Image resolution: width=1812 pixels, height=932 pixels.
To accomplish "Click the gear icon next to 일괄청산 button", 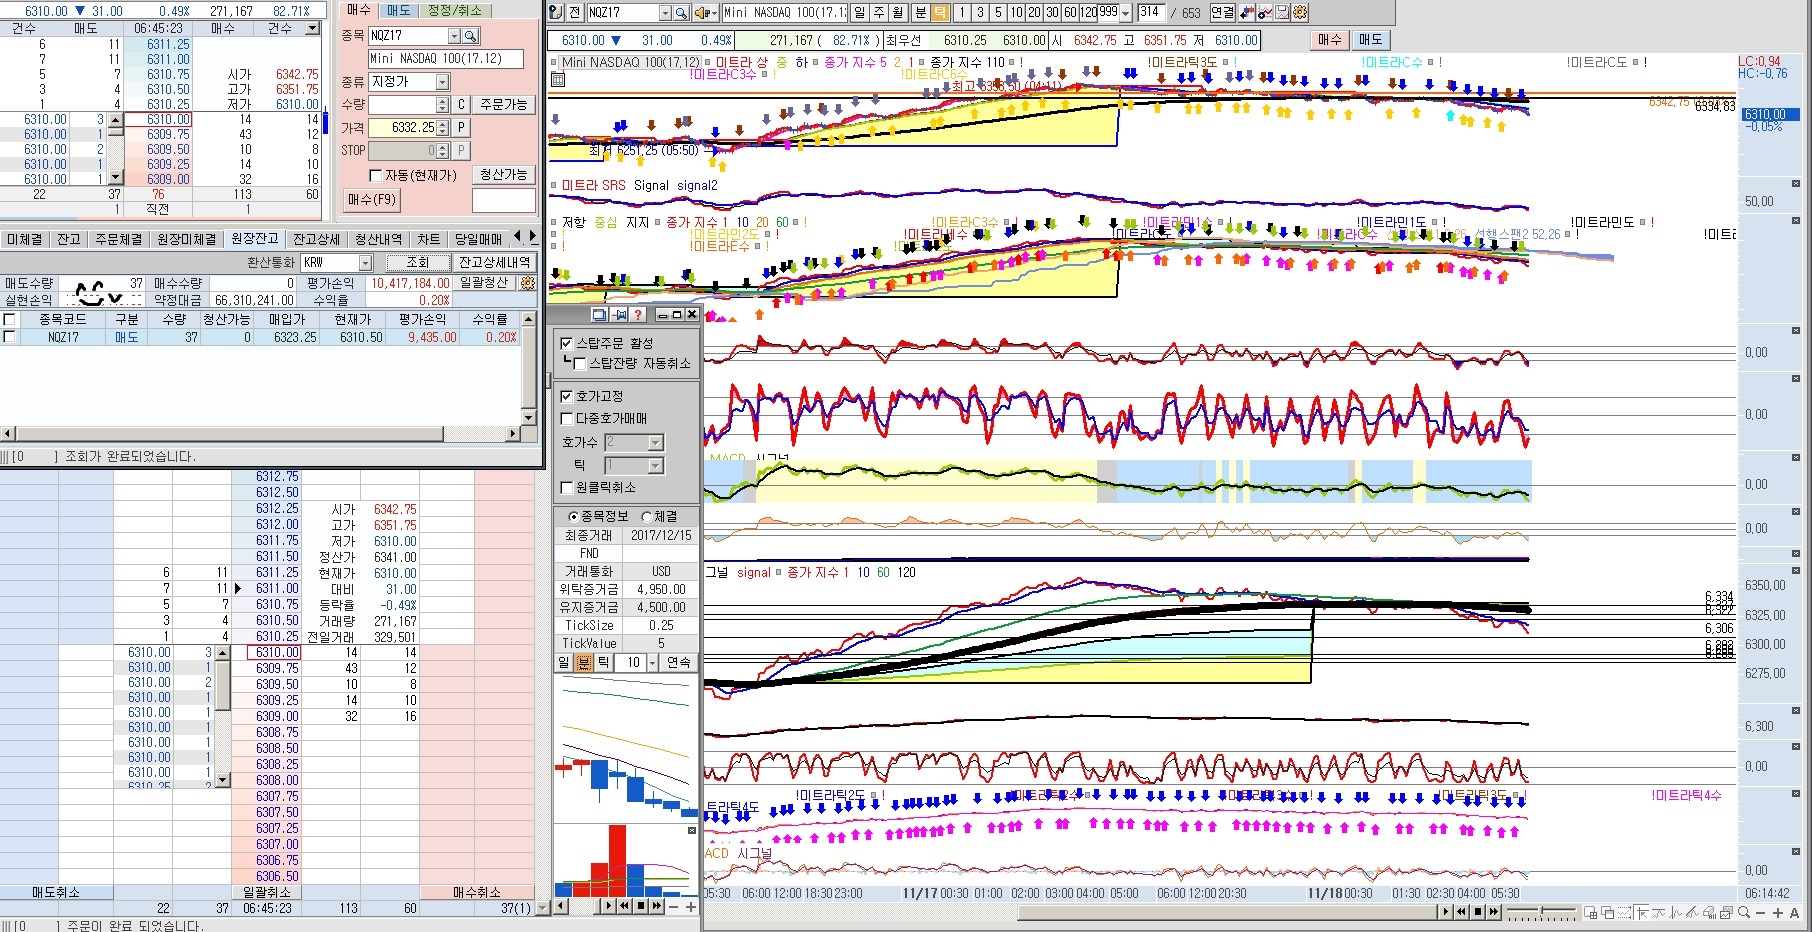I will (528, 283).
